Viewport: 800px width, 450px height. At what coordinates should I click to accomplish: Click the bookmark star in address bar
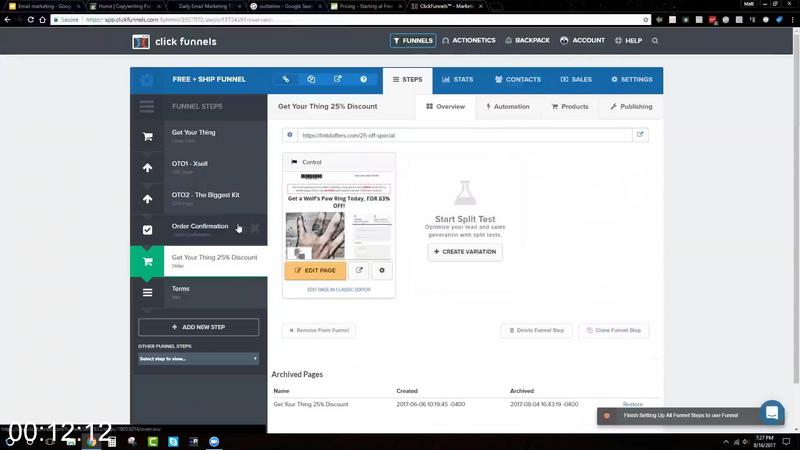point(645,20)
